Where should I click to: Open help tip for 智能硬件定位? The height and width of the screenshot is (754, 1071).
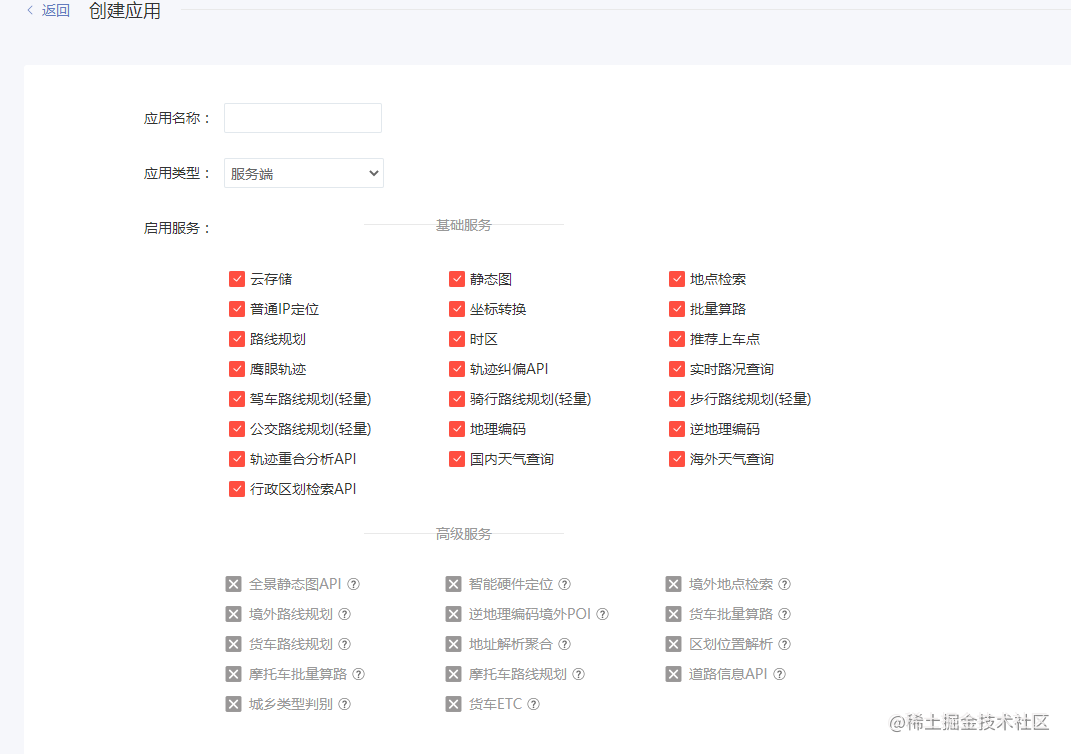(565, 584)
